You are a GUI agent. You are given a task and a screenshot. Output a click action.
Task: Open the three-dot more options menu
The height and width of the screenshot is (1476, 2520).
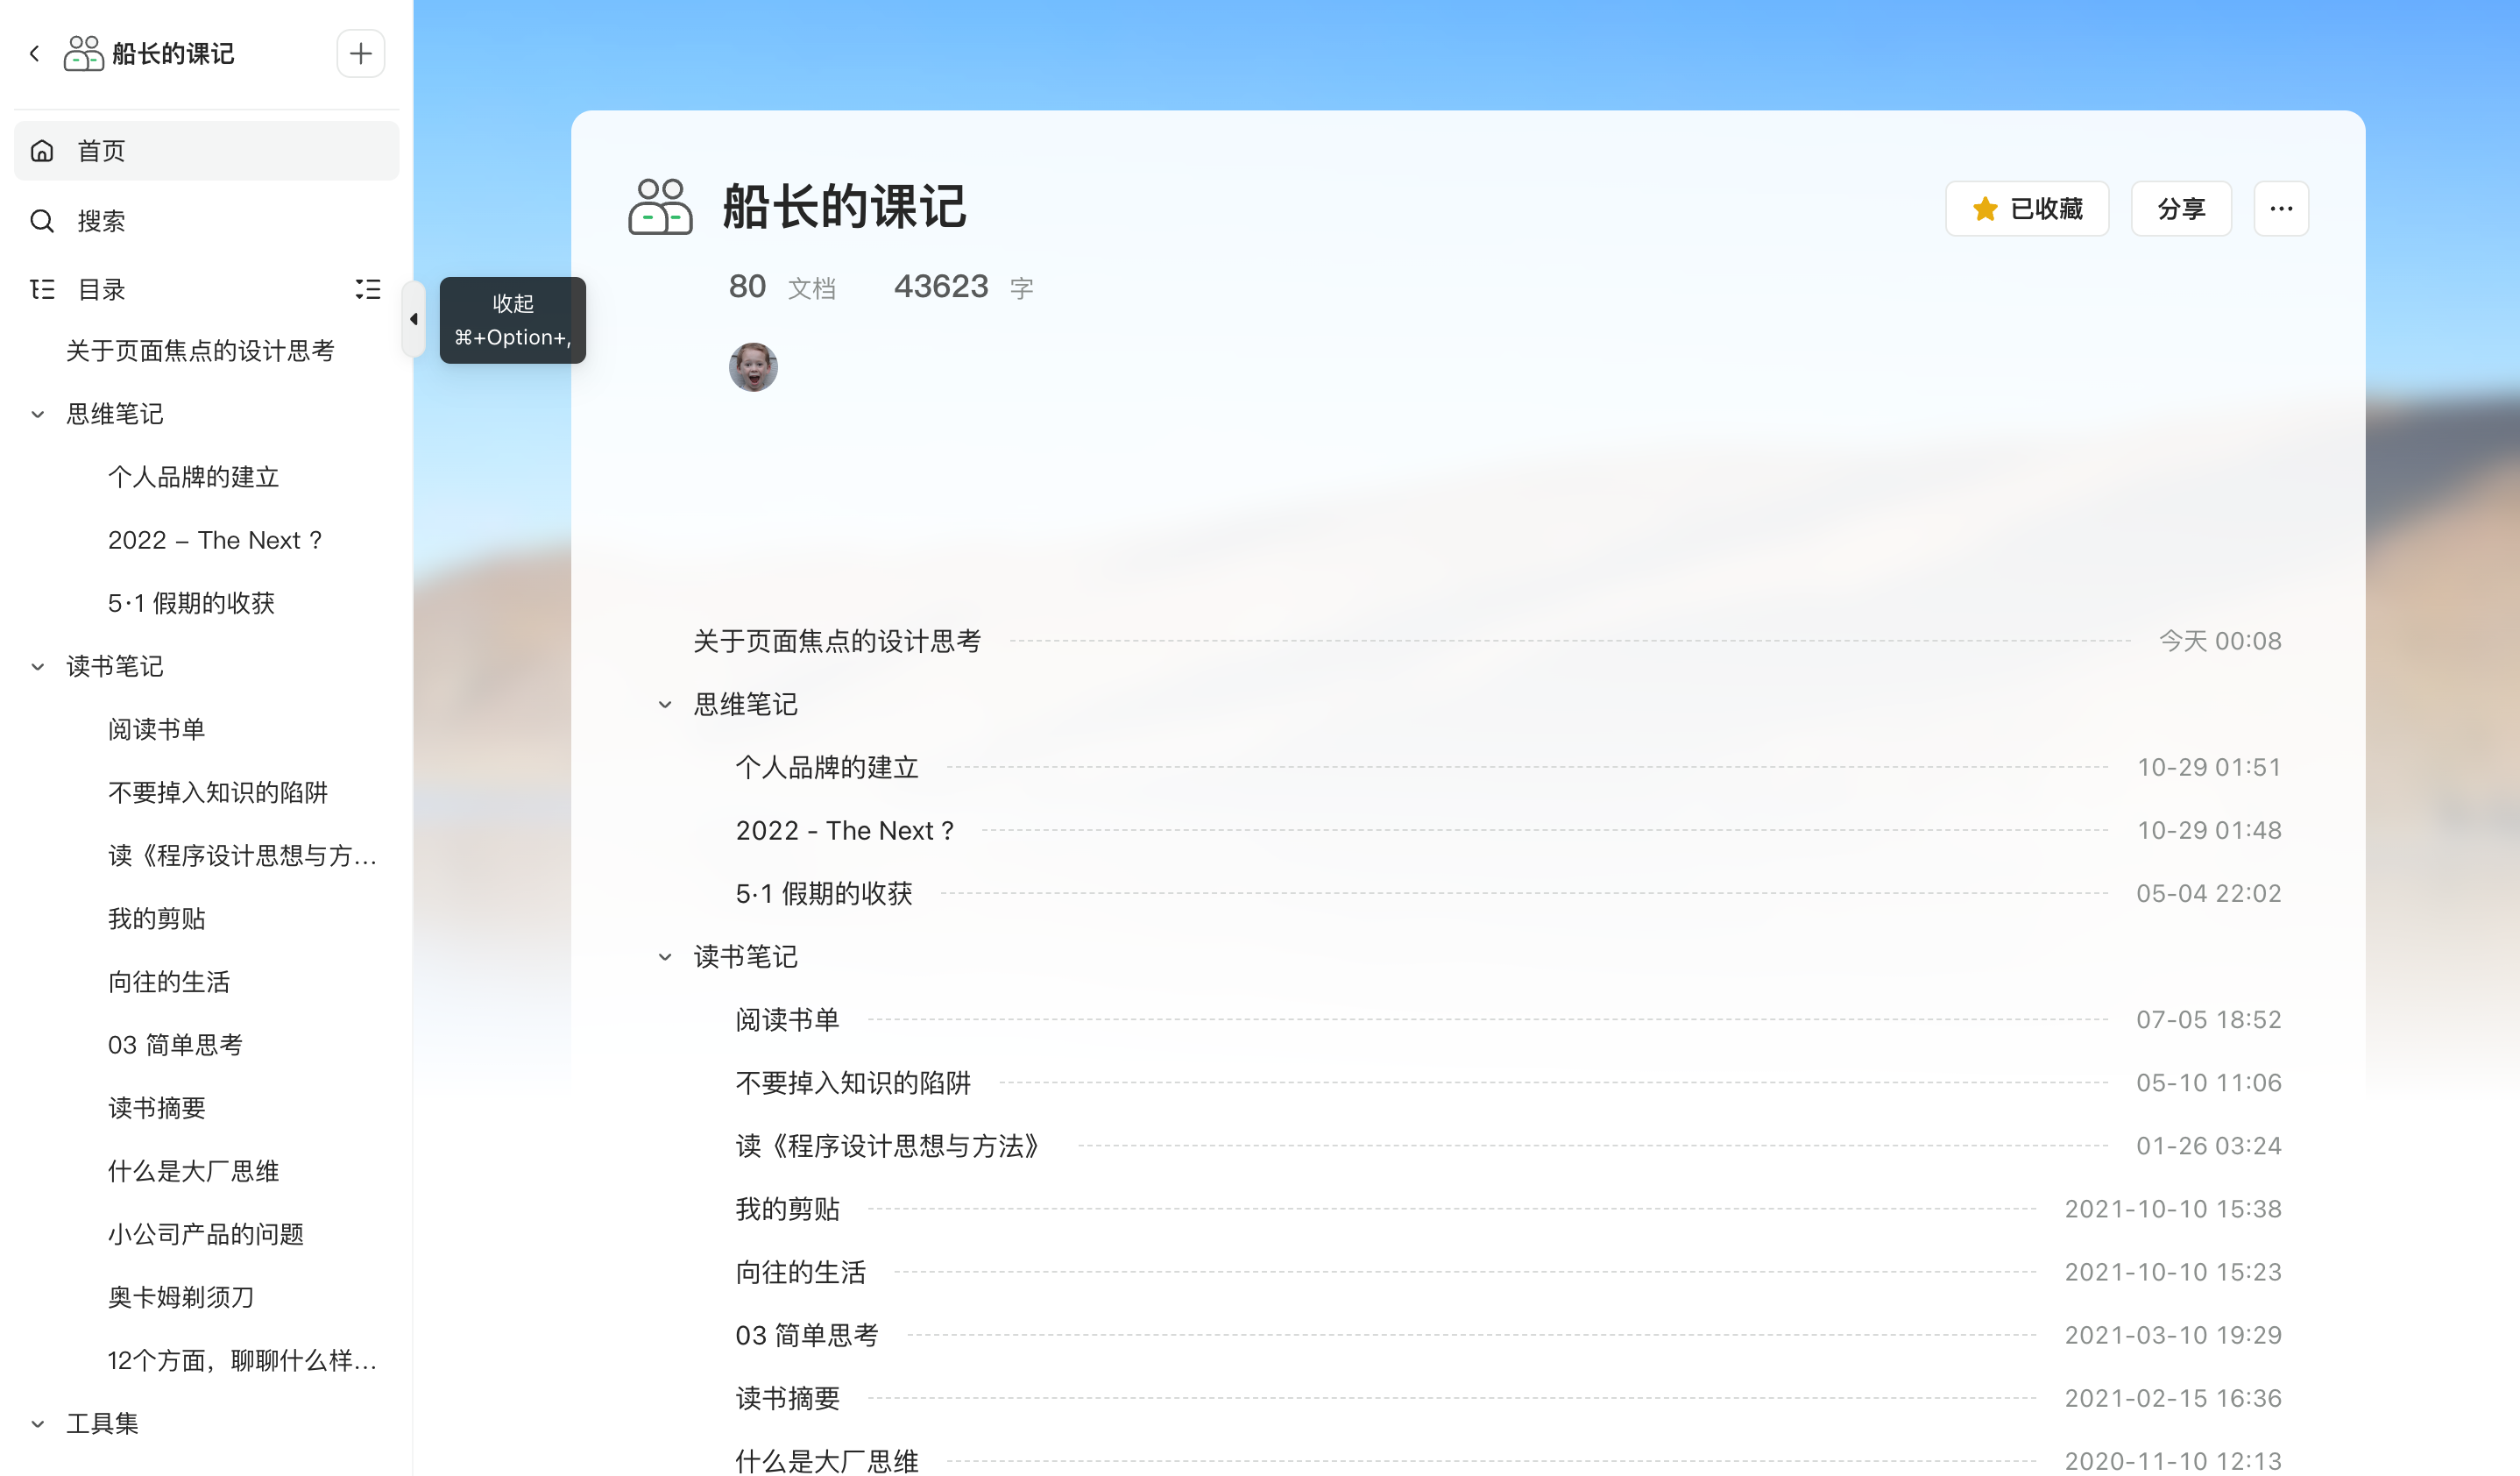2280,208
